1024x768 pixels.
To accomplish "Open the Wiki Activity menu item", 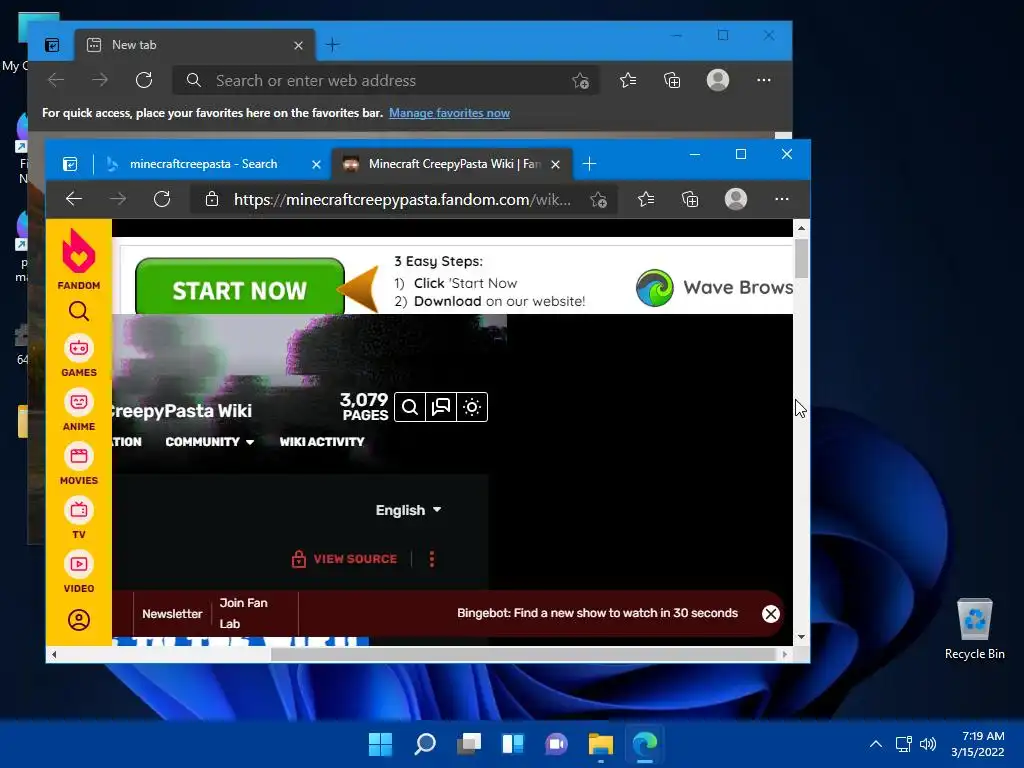I will point(322,442).
